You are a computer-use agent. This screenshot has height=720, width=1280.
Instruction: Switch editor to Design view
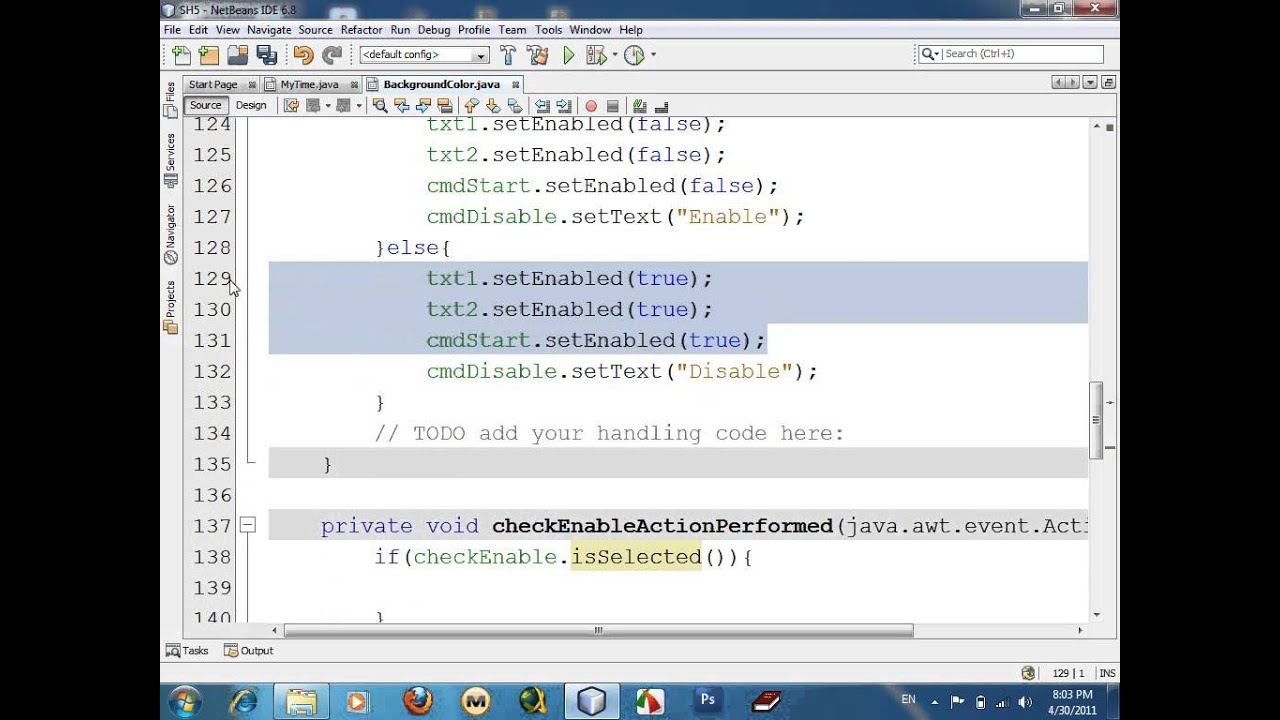click(251, 105)
